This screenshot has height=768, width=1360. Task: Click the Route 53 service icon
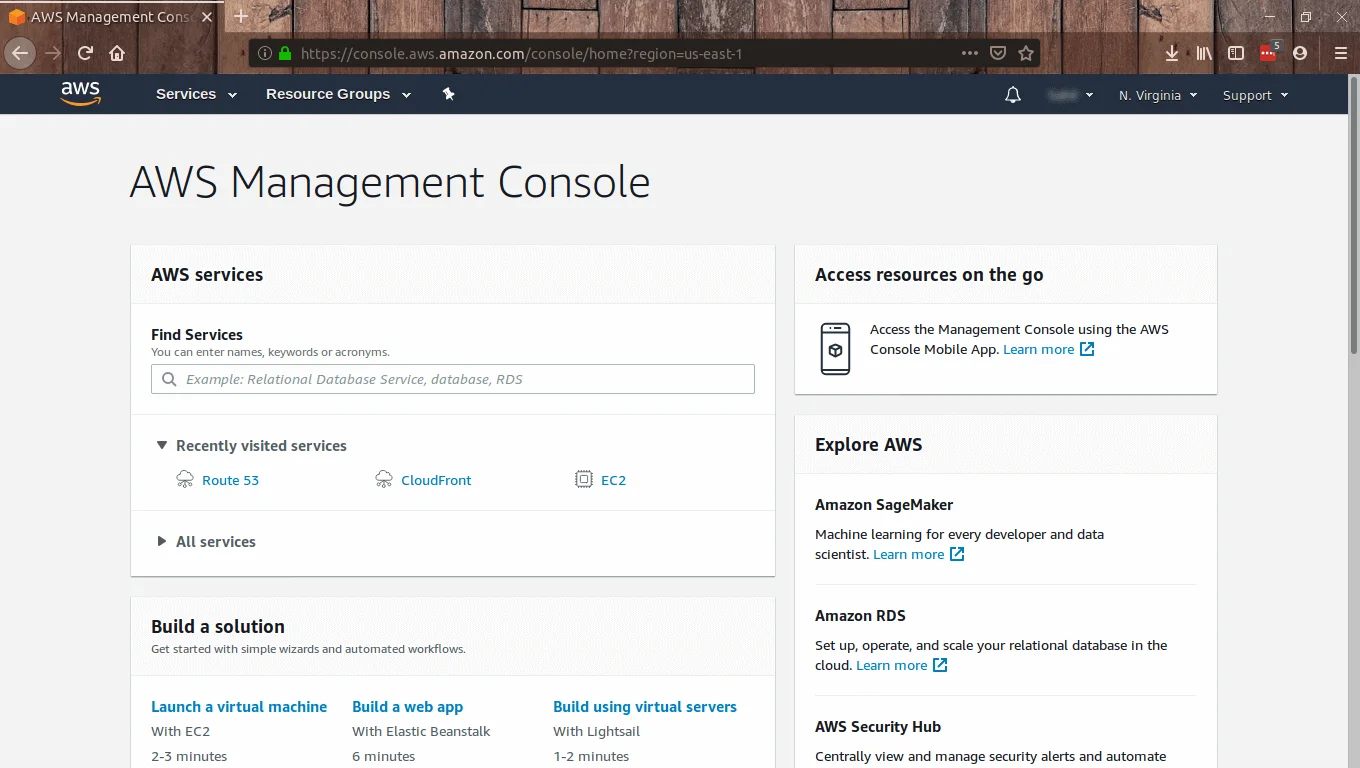185,480
